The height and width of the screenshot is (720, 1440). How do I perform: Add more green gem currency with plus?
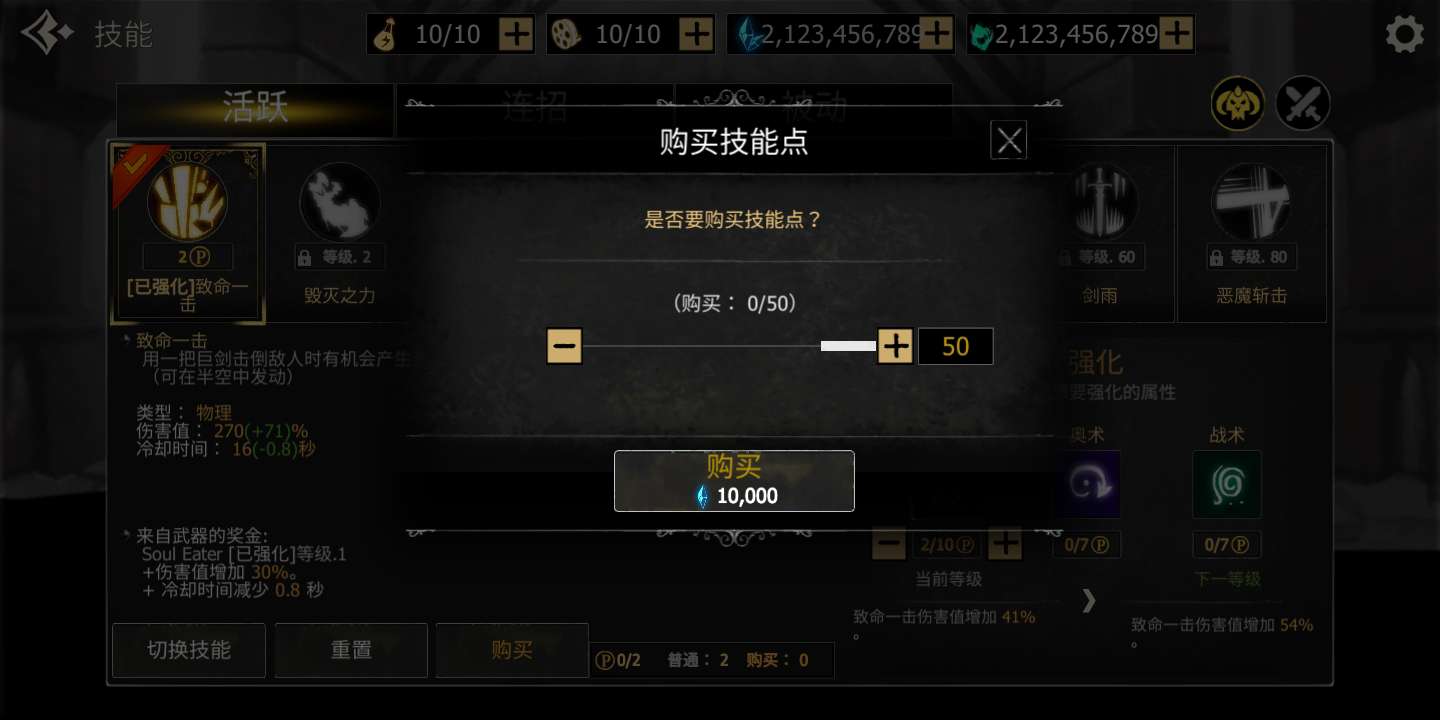coord(1176,34)
